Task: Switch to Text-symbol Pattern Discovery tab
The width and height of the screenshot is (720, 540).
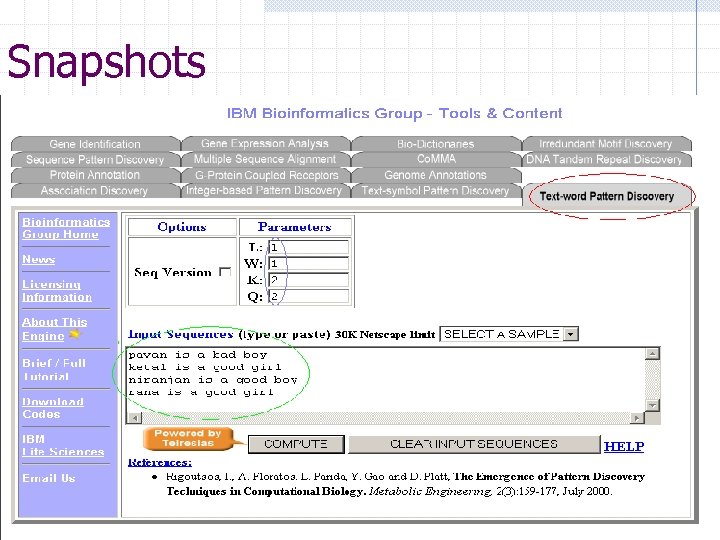Action: coord(435,190)
